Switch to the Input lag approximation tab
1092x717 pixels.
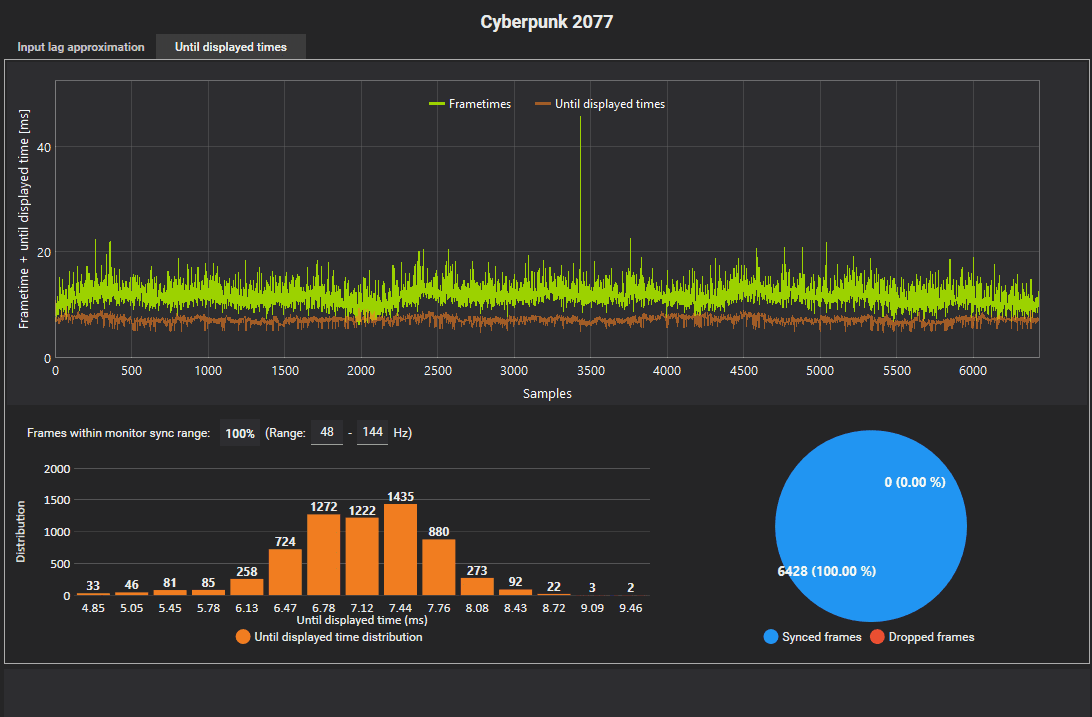click(x=80, y=46)
